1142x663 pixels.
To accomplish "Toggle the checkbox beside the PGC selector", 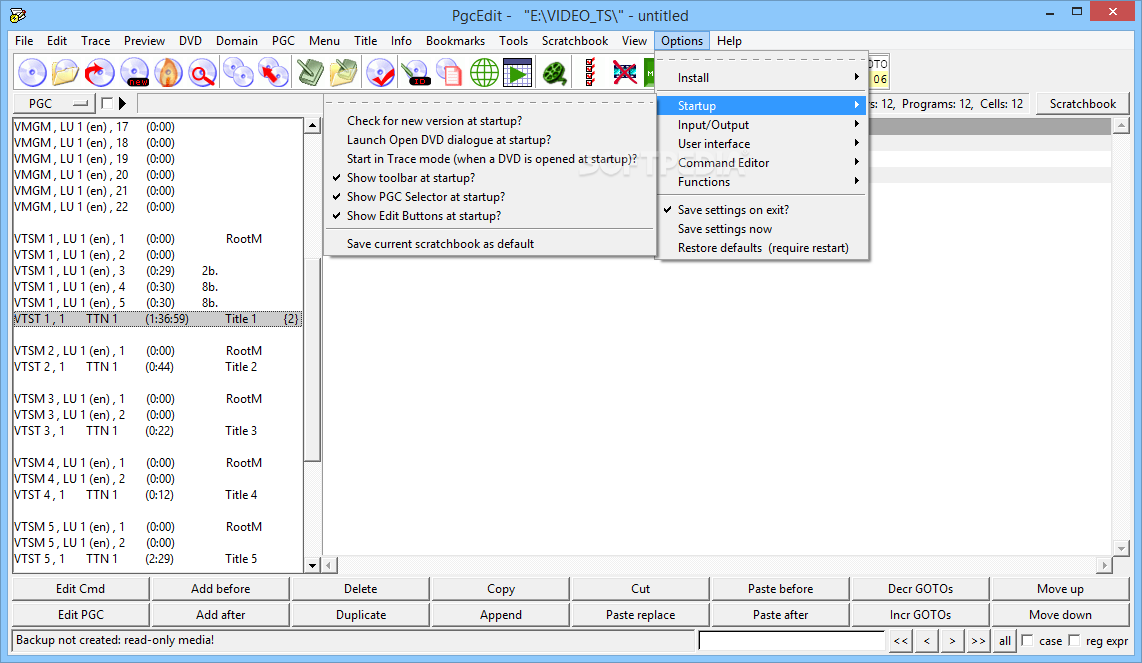I will point(107,103).
